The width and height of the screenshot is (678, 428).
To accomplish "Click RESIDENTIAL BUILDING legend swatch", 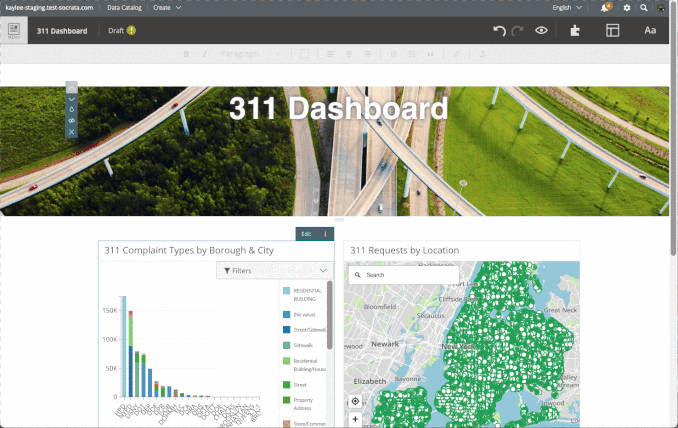I will 286,291.
